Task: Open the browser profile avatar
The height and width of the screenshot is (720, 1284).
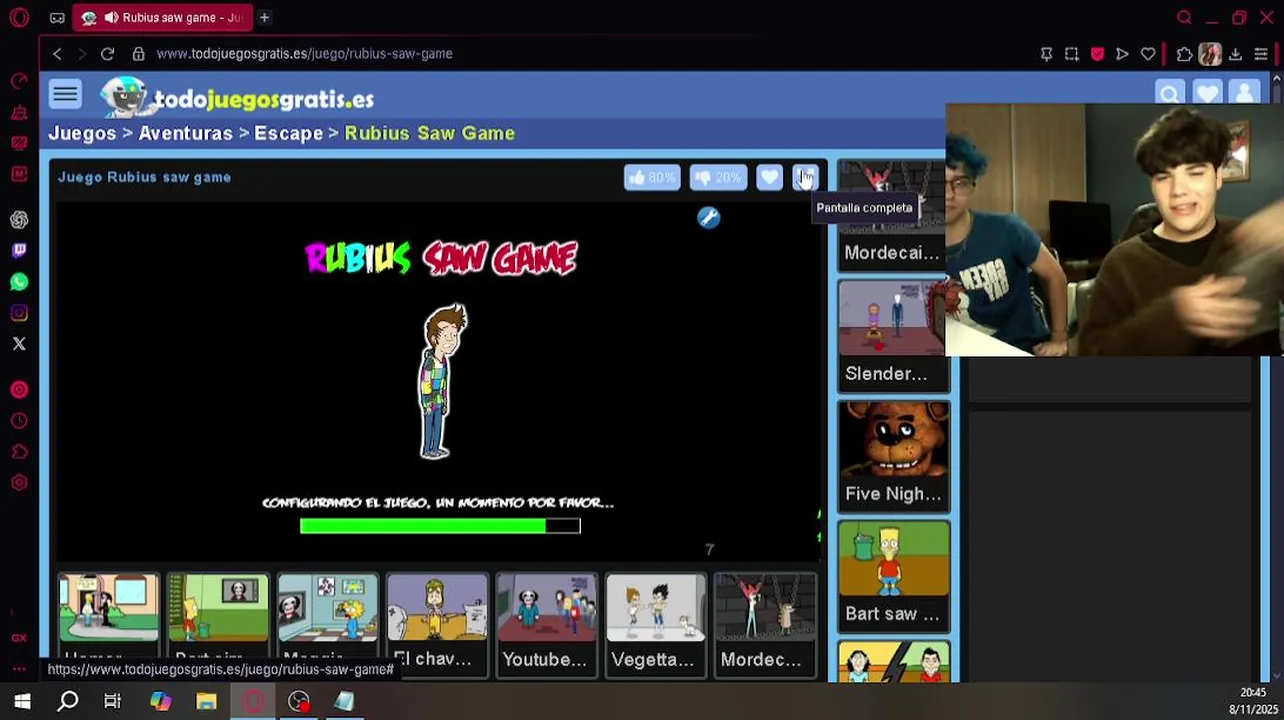Action: [1210, 54]
